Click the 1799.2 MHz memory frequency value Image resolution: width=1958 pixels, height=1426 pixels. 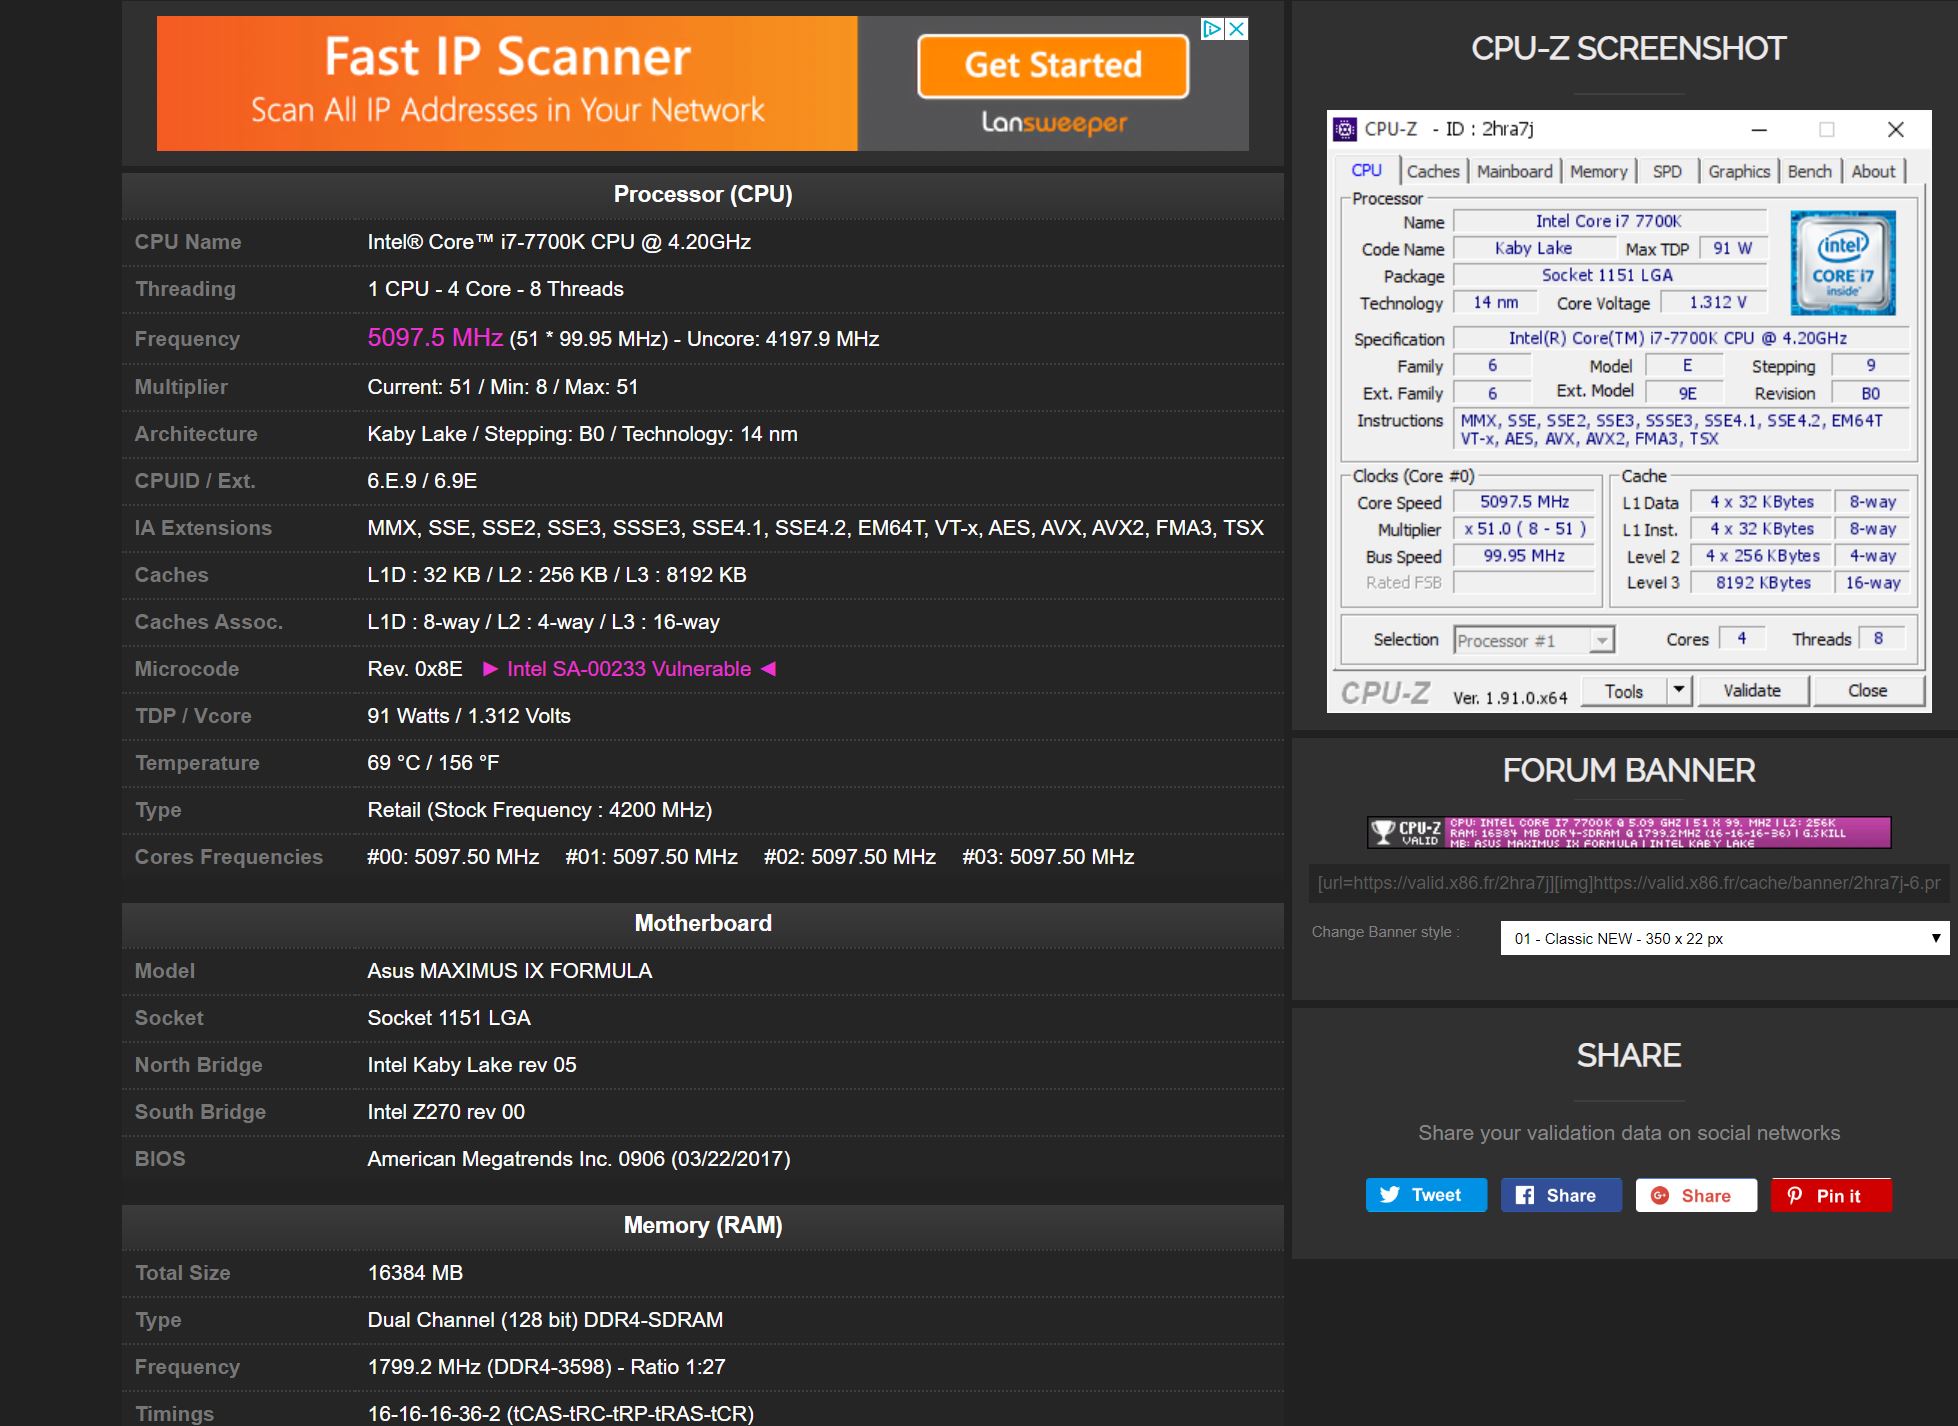click(x=546, y=1367)
